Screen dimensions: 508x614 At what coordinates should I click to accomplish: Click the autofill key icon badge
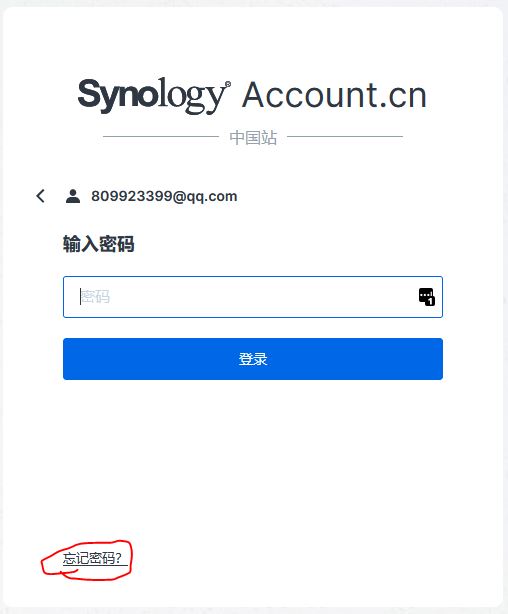427,297
